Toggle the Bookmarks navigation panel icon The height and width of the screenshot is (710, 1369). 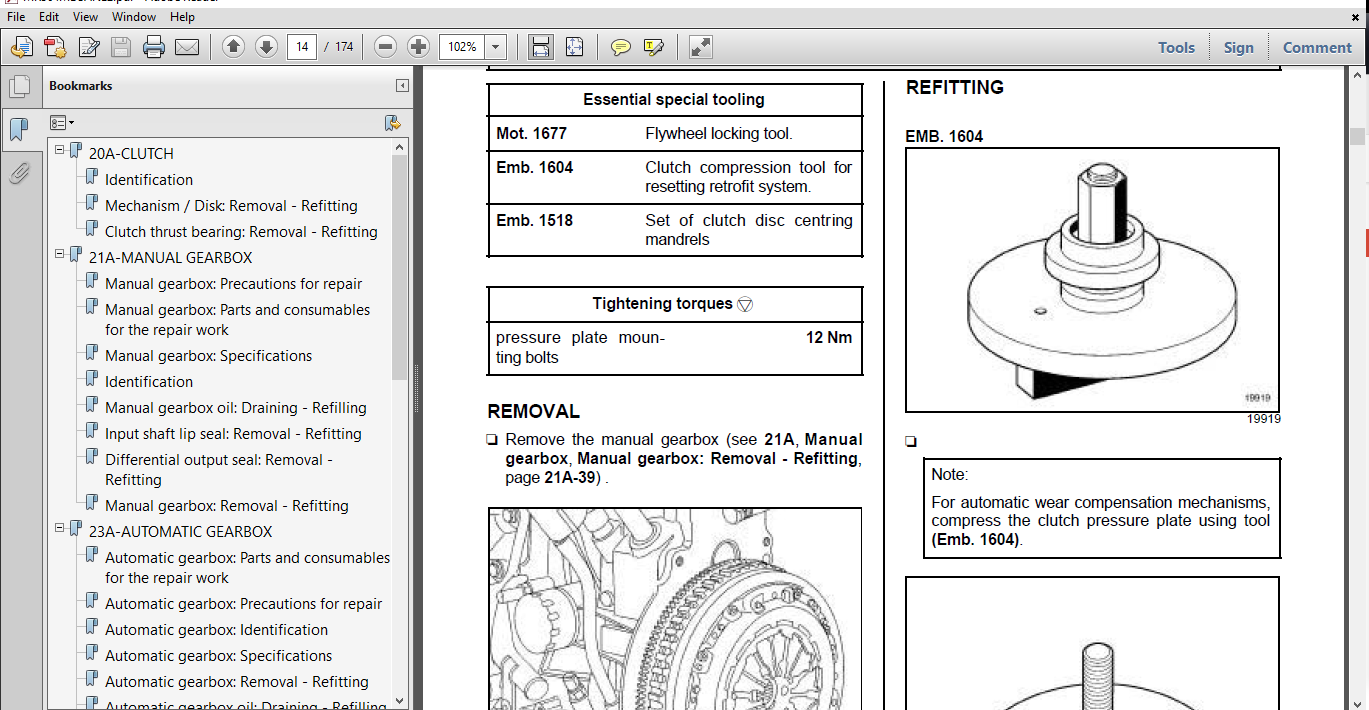[x=19, y=129]
